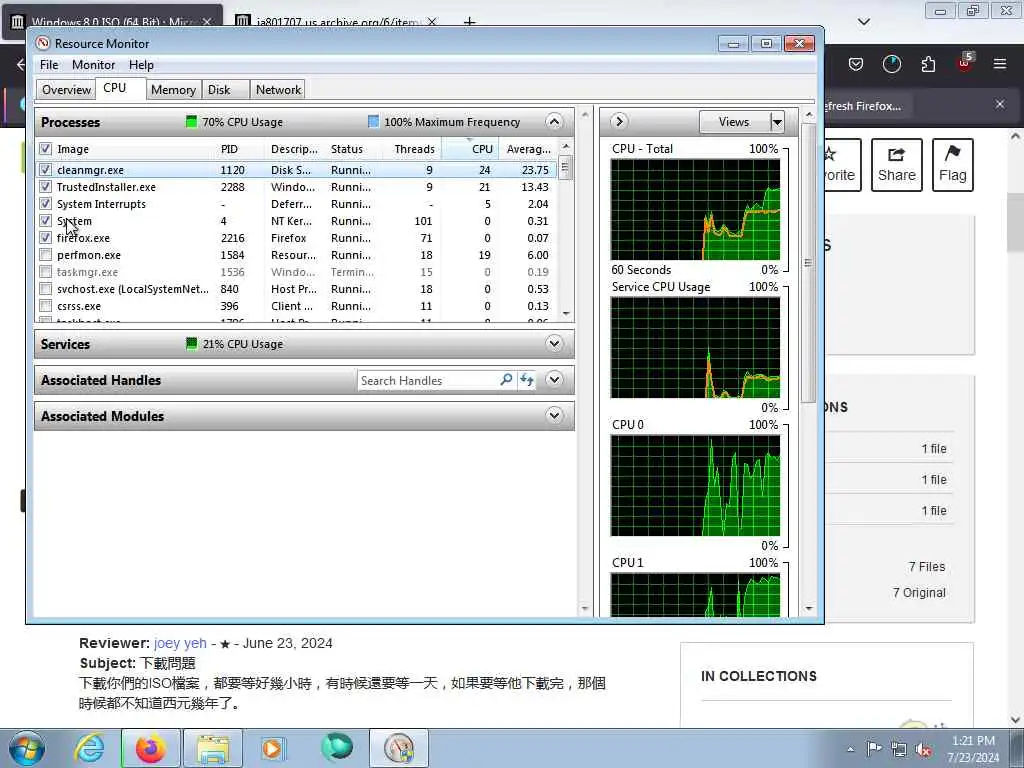Click the Flag button in Firefox

tap(952, 165)
